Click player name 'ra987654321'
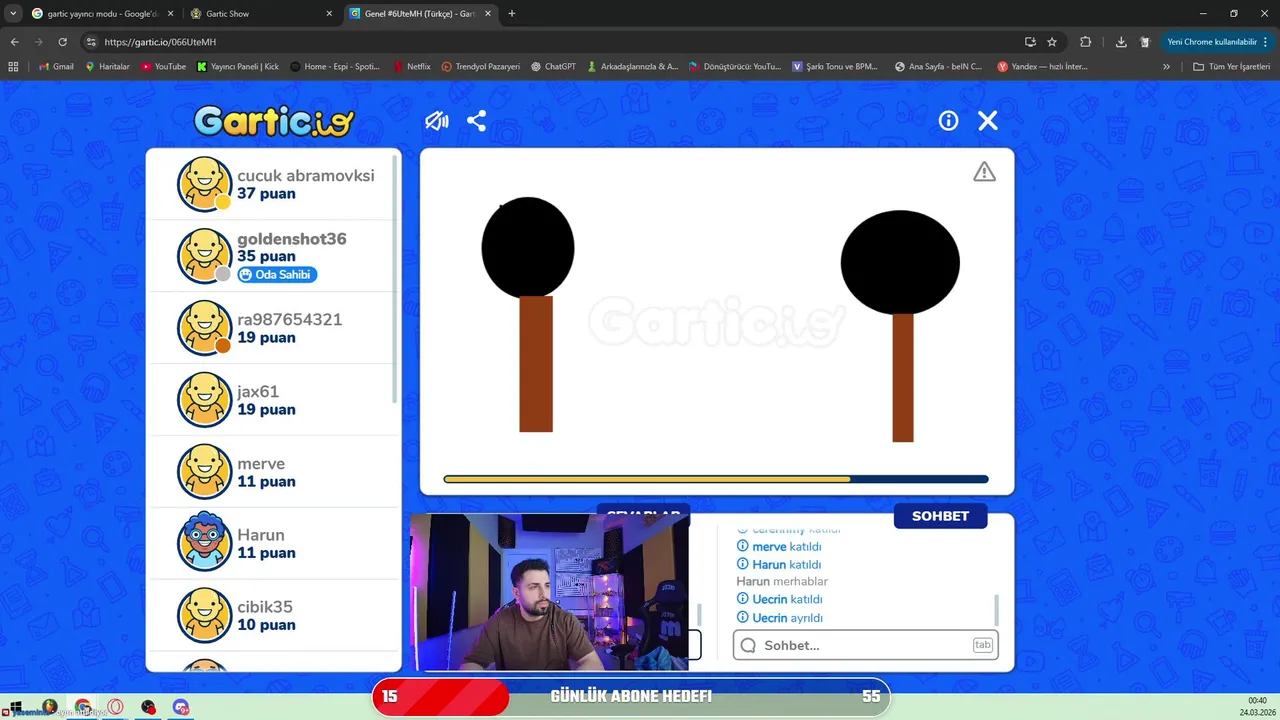Image resolution: width=1280 pixels, height=720 pixels. [x=290, y=319]
